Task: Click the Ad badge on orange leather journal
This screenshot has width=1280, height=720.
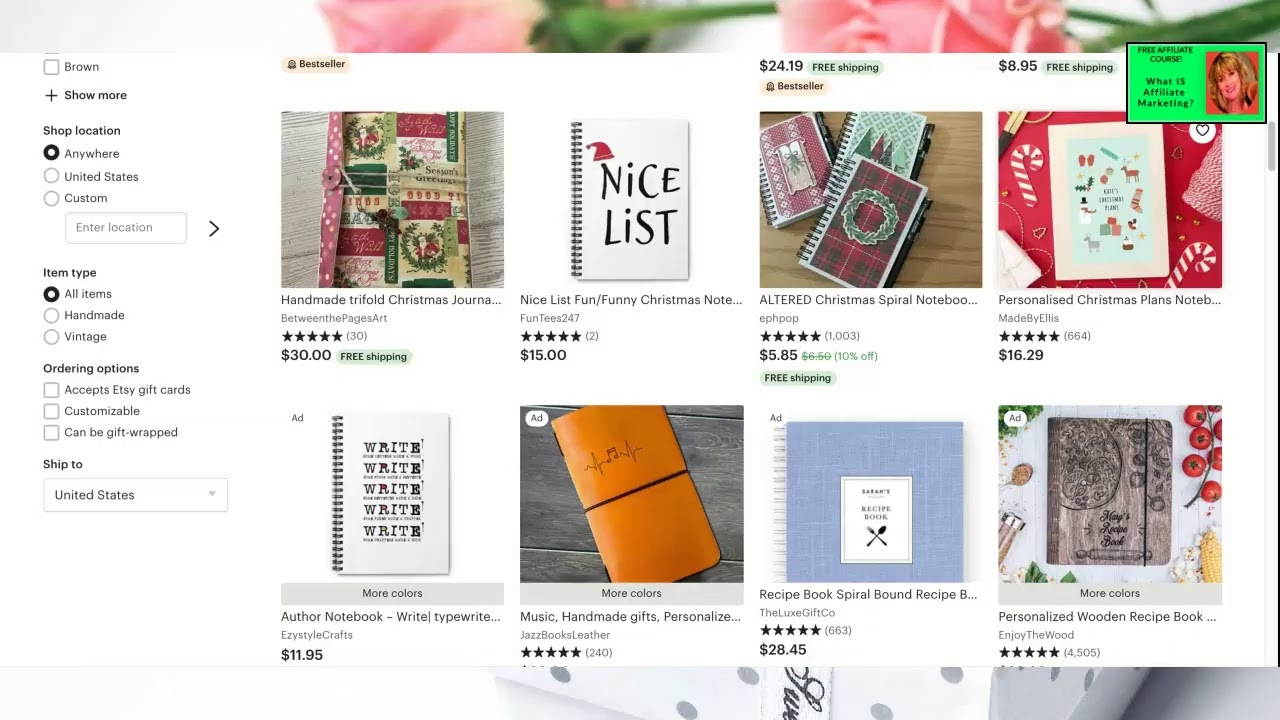Action: pyautogui.click(x=537, y=418)
